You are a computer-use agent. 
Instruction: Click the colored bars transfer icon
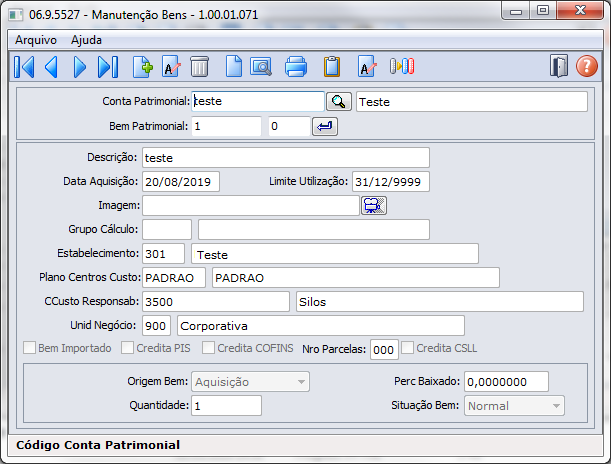tap(402, 66)
